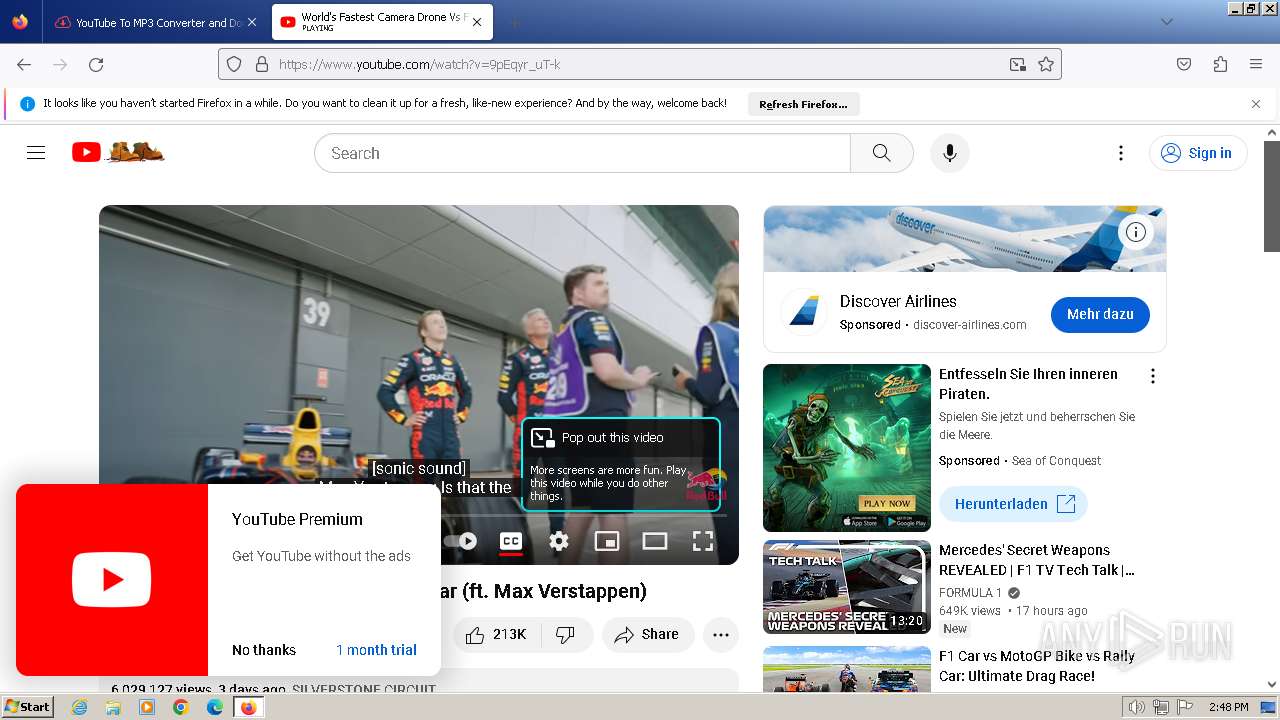1280x720 pixels.
Task: Decline Premium with No thanks
Action: coord(264,650)
